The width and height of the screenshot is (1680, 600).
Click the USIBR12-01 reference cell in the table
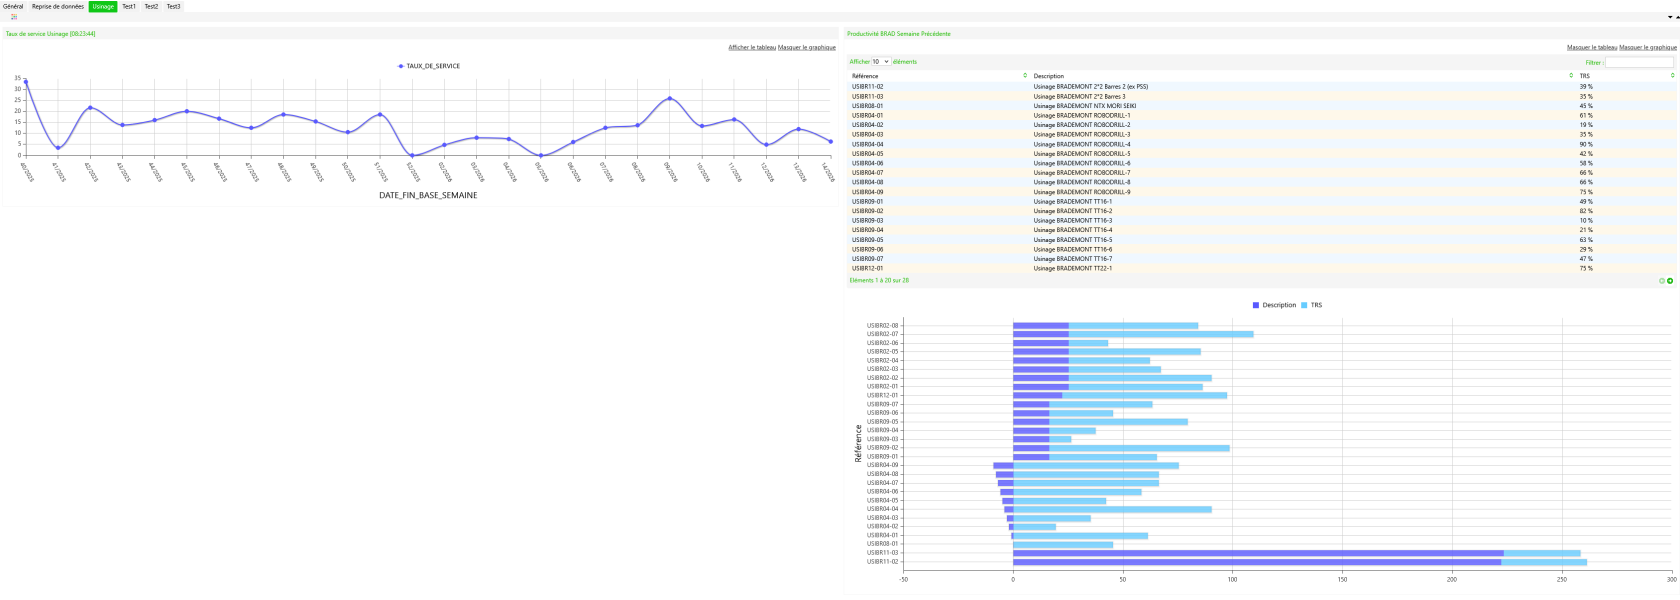(868, 268)
